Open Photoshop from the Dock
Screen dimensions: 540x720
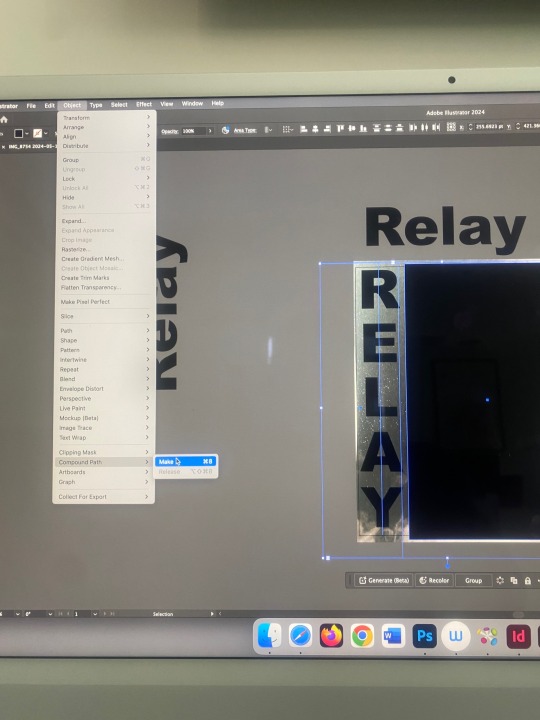point(424,636)
